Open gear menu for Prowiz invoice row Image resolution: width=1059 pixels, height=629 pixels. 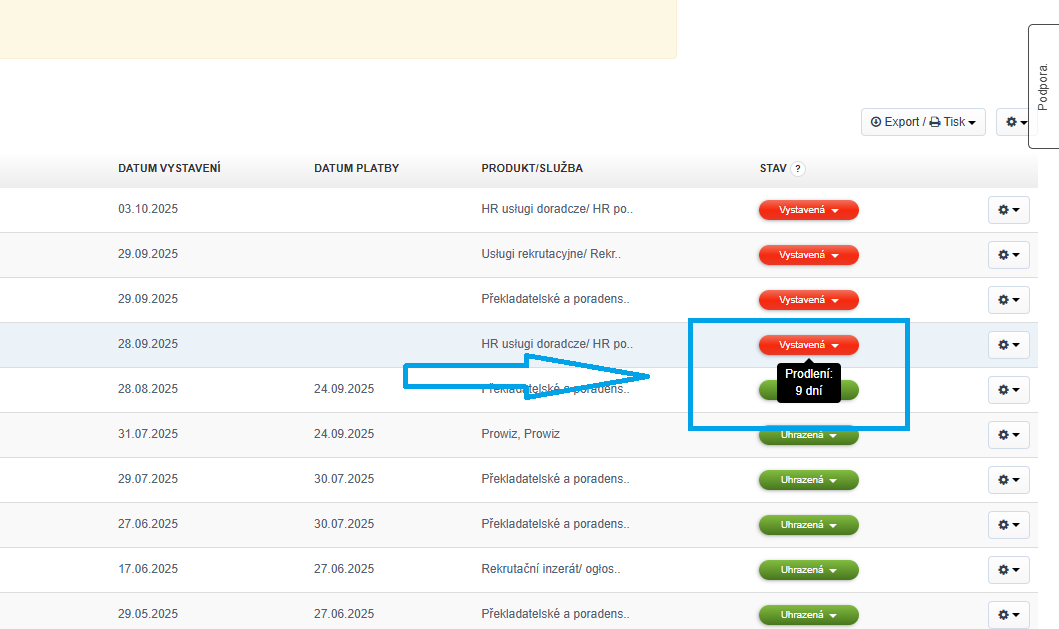click(1008, 435)
